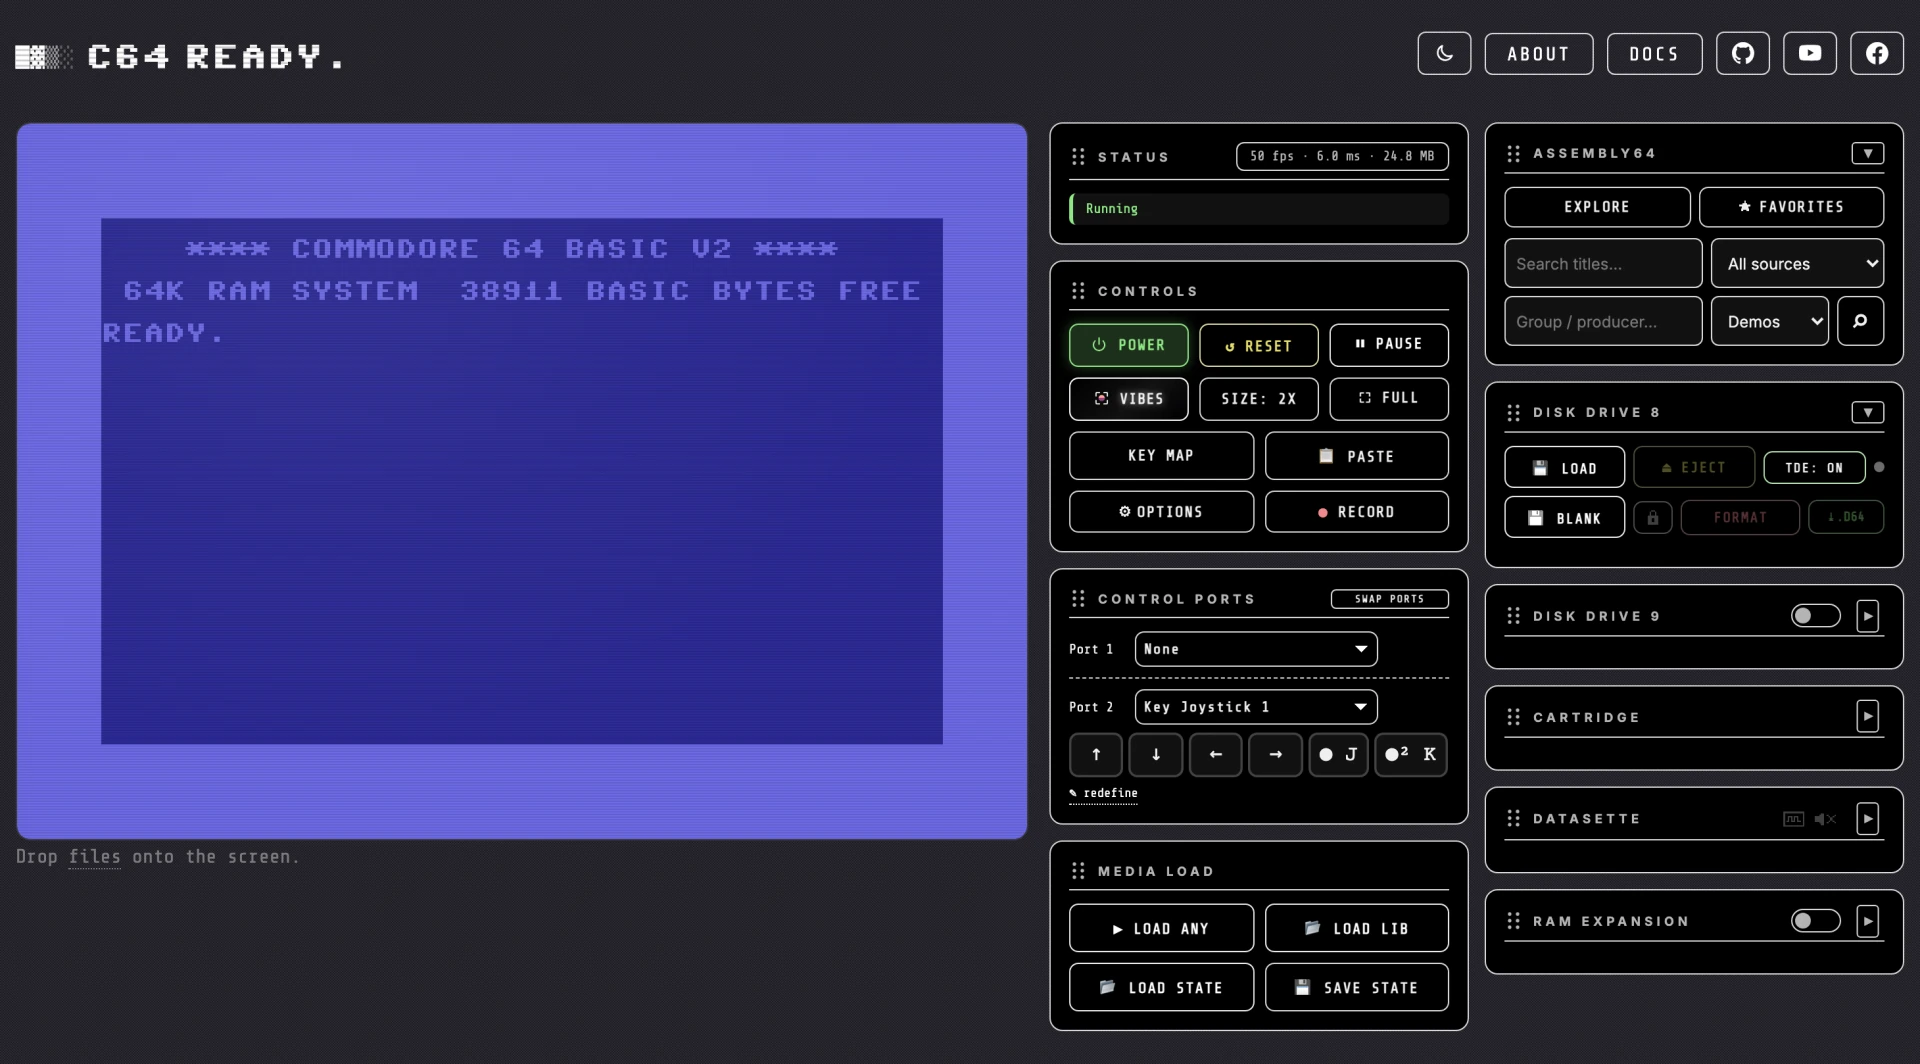
Task: Toggle the TDE: ON button
Action: pyautogui.click(x=1814, y=468)
